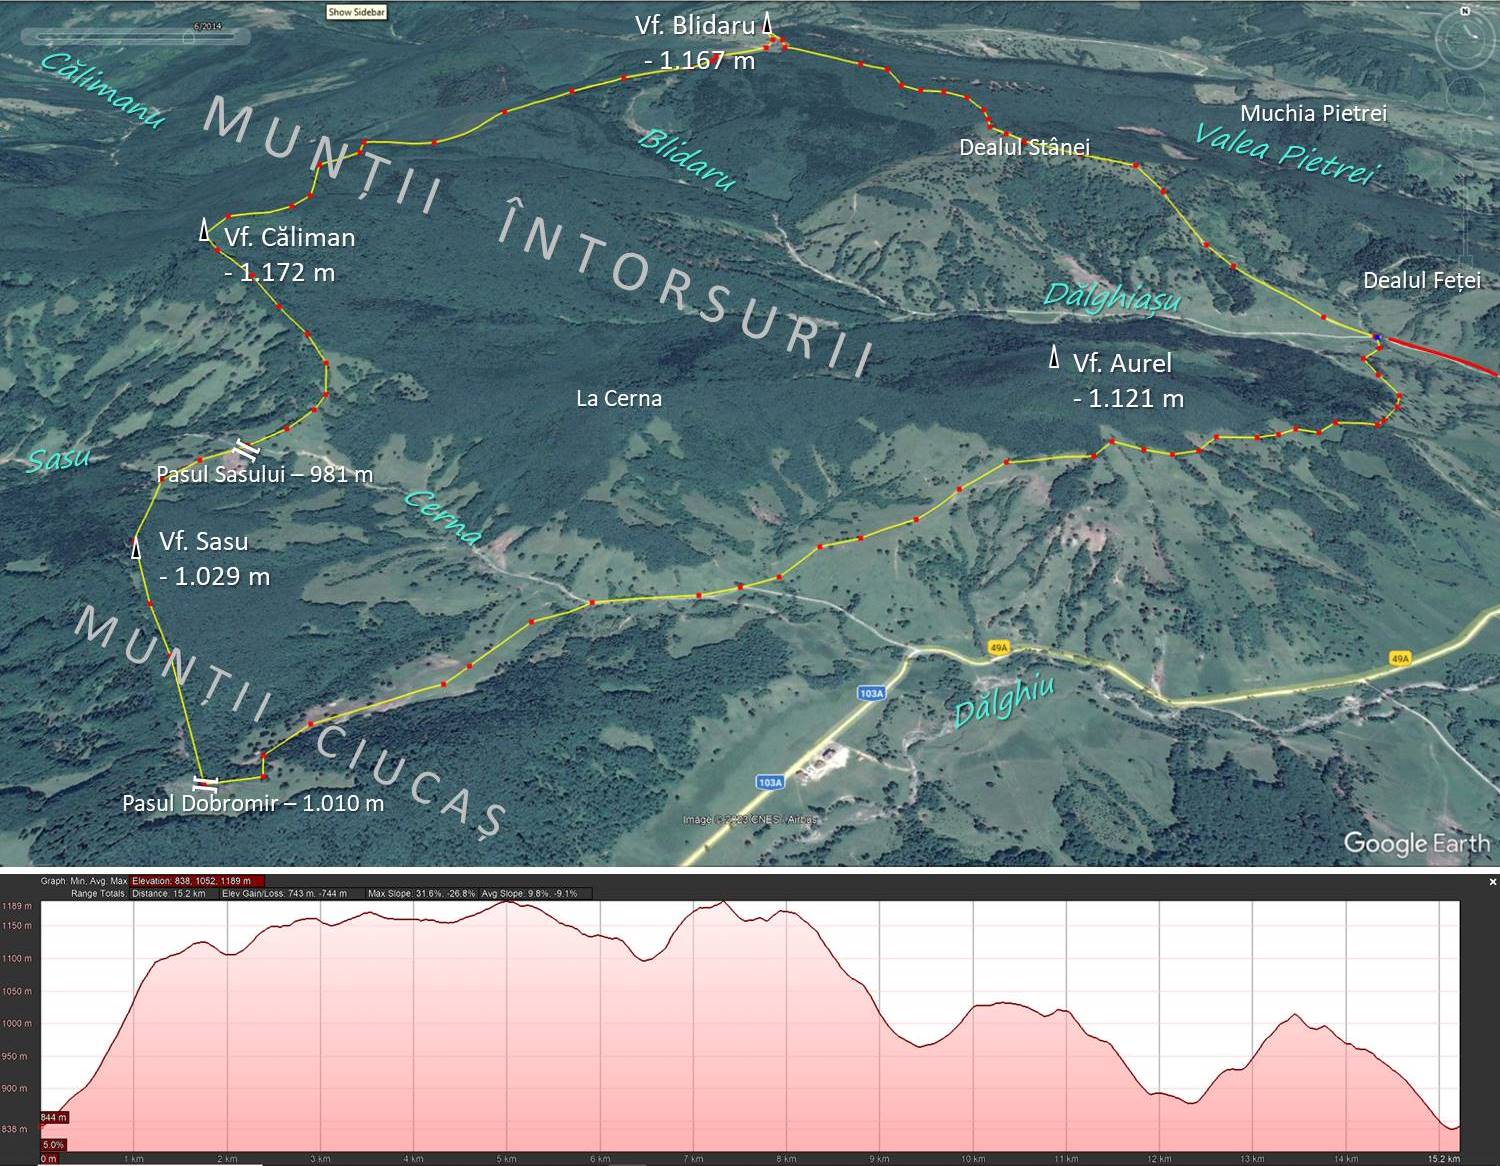Click the Pasul Dobromir pass marker icon

(x=204, y=783)
